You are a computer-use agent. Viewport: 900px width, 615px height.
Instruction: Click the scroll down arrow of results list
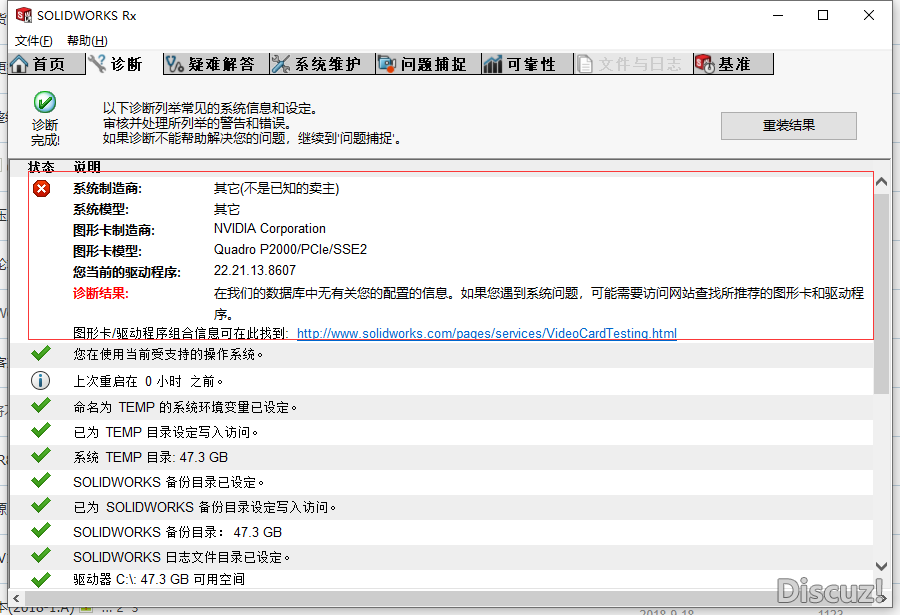click(882, 566)
